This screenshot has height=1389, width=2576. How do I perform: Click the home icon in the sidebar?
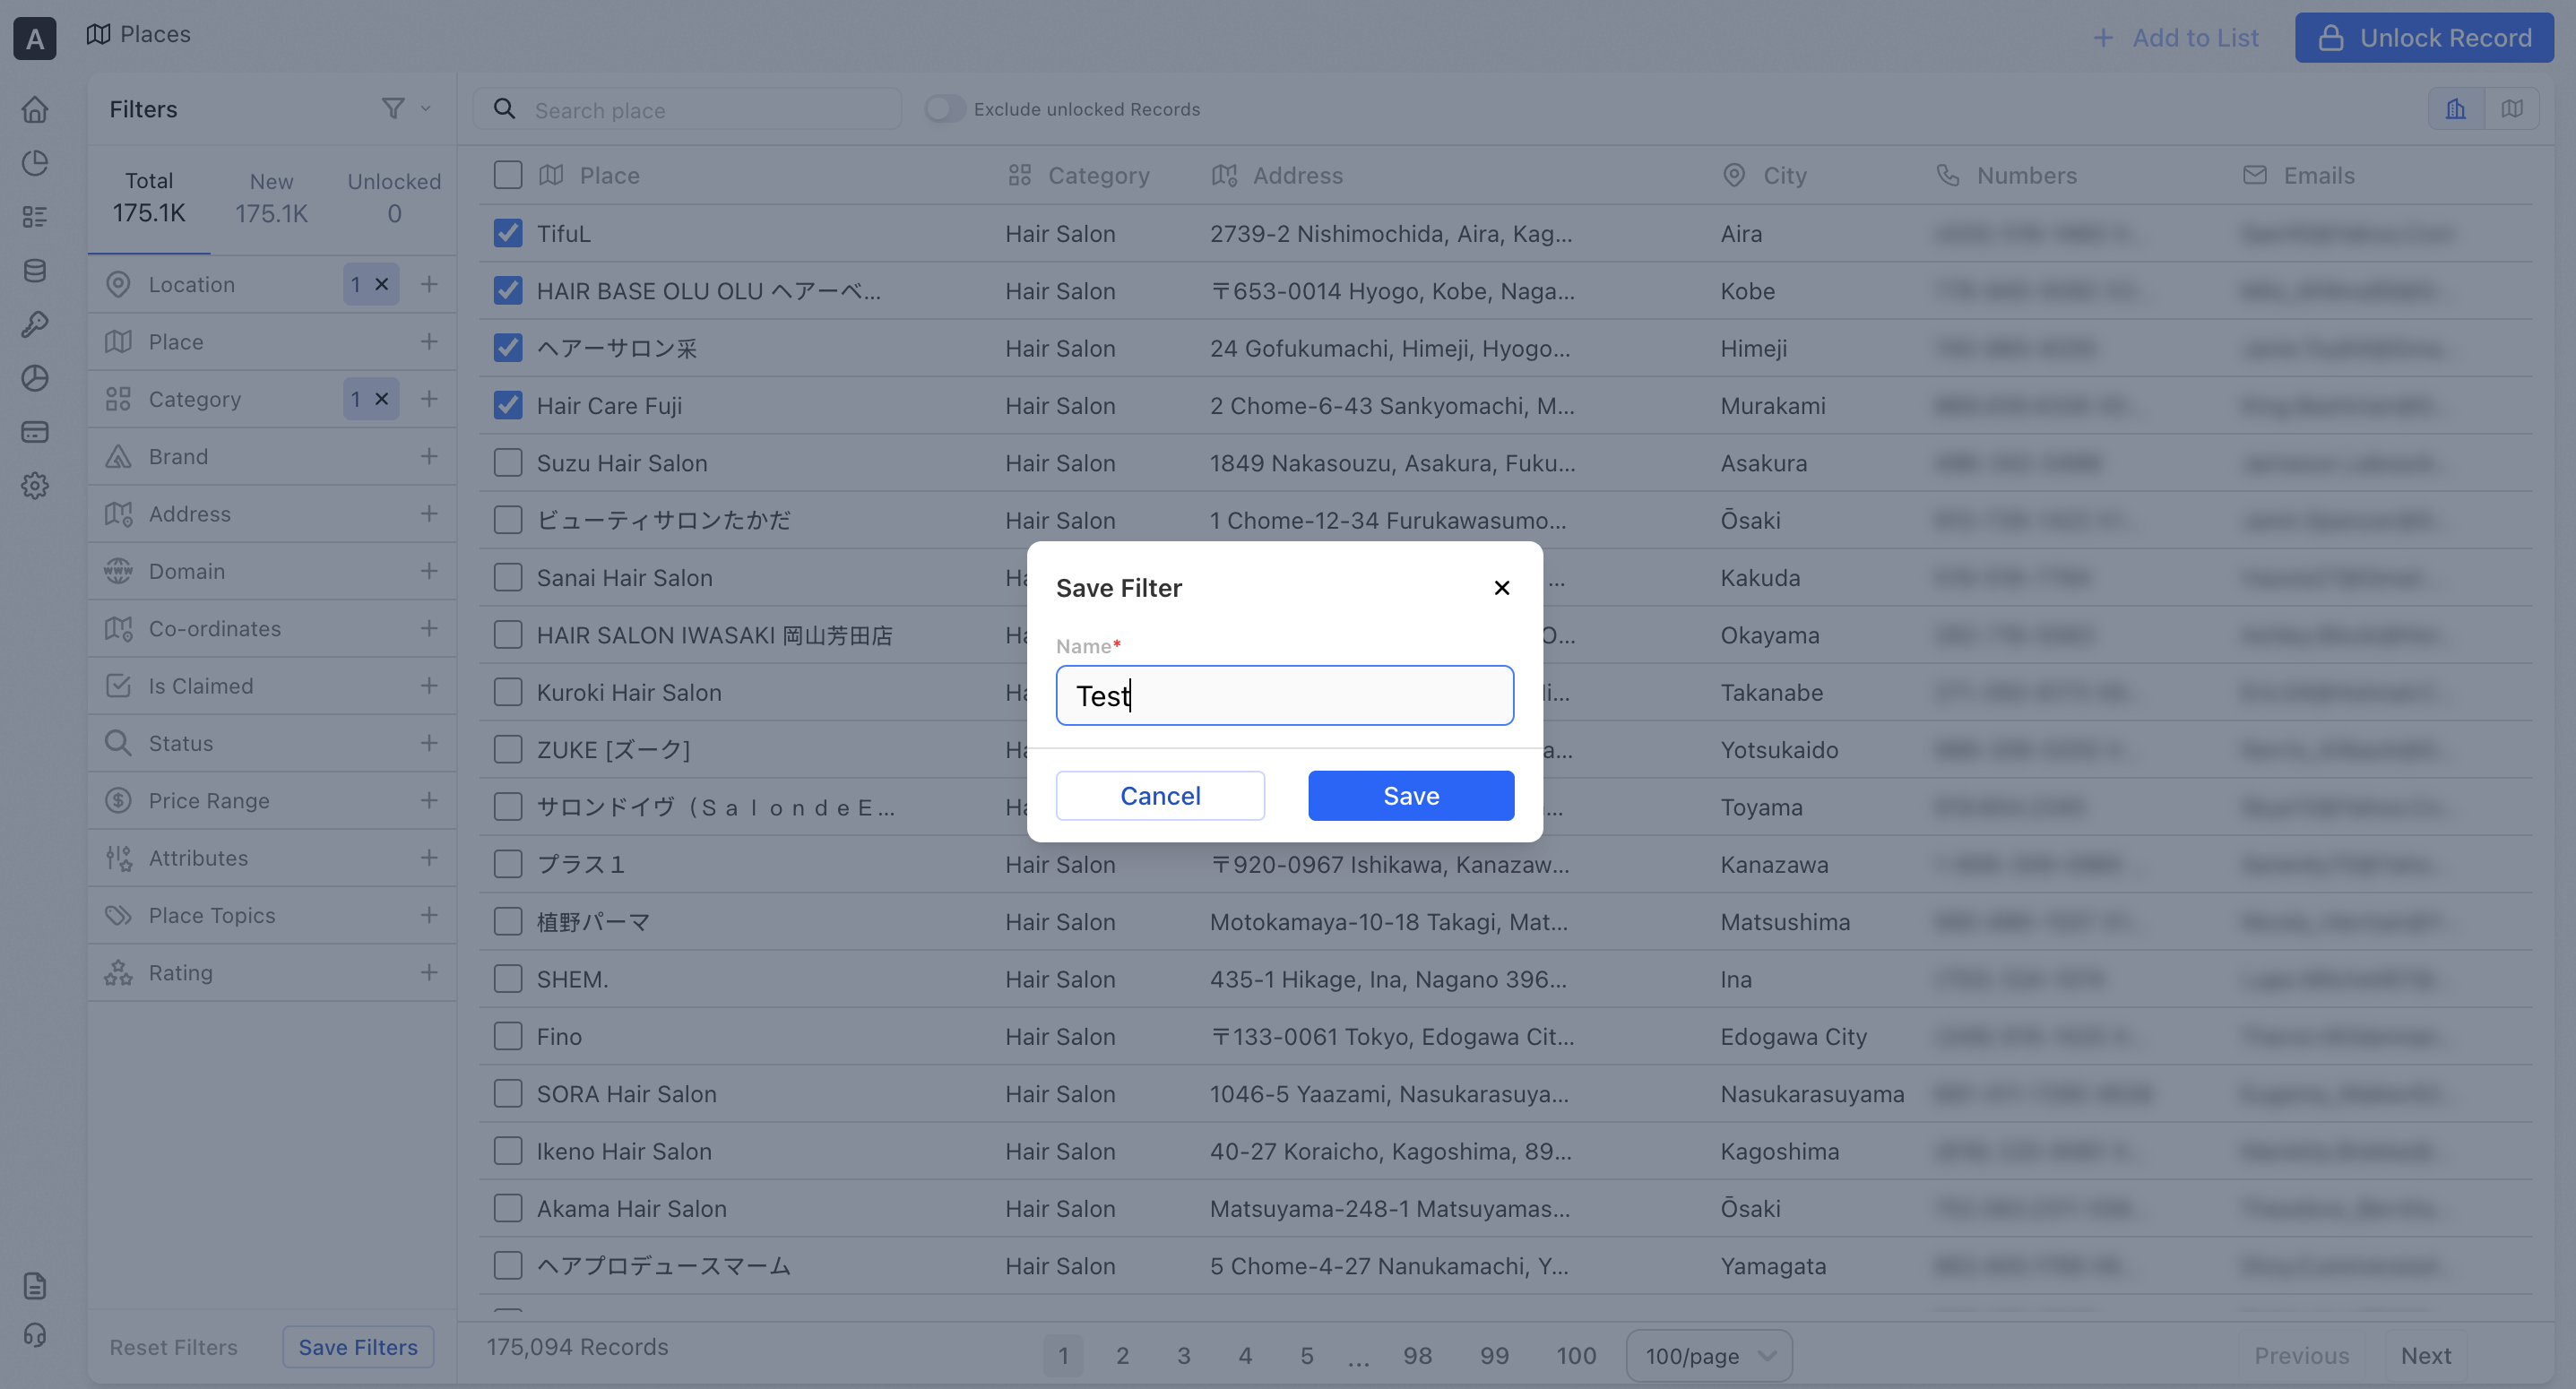point(35,109)
